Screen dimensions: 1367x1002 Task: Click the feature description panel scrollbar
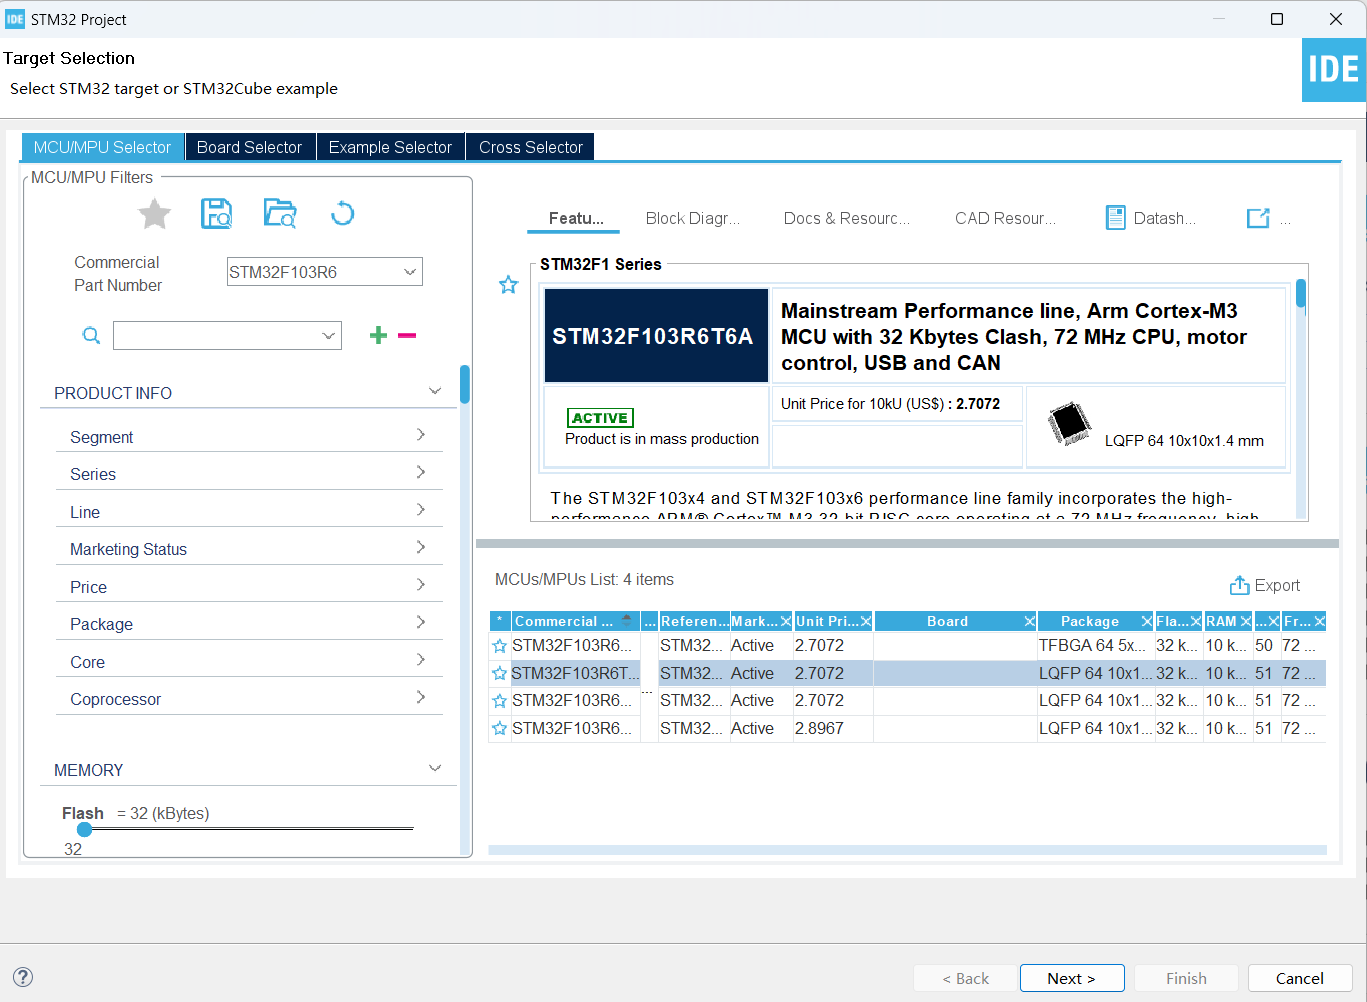(x=1301, y=293)
